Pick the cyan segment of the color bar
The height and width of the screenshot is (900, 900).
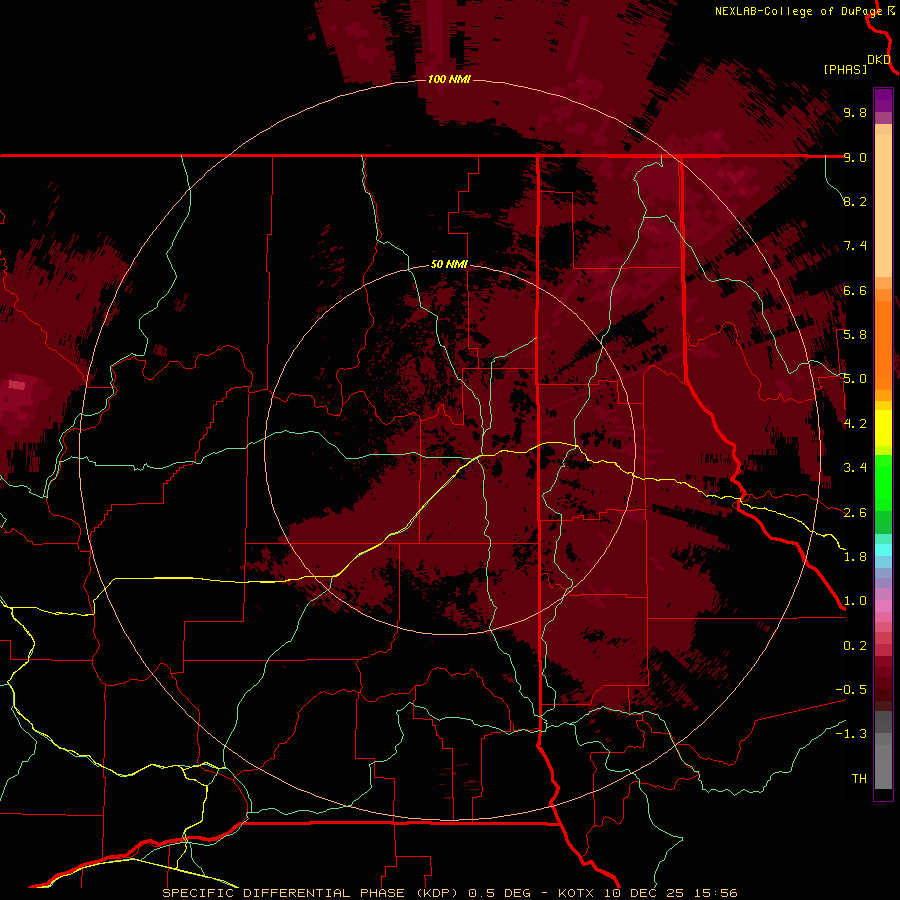[883, 550]
